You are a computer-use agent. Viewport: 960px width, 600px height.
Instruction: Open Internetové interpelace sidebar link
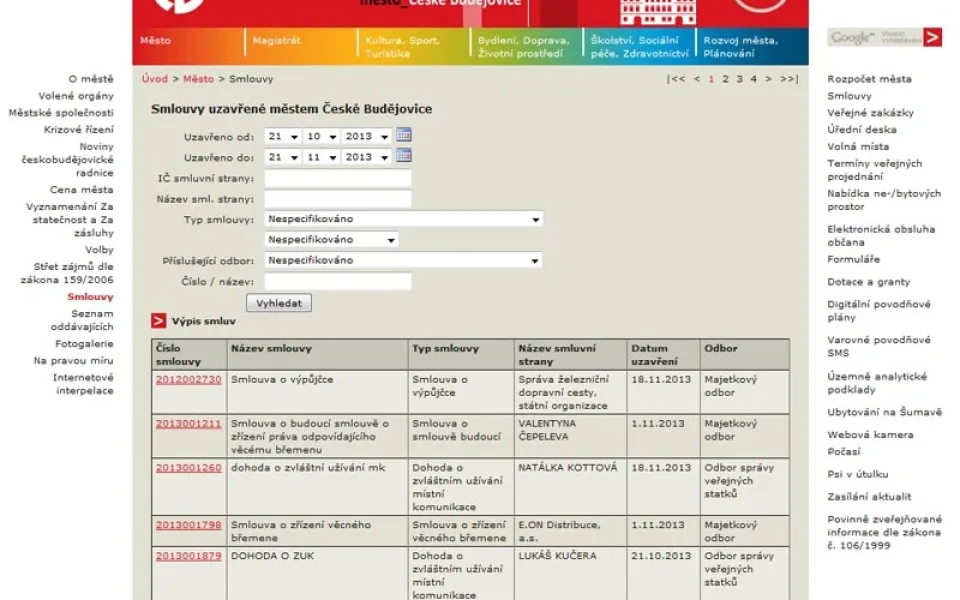click(x=83, y=384)
